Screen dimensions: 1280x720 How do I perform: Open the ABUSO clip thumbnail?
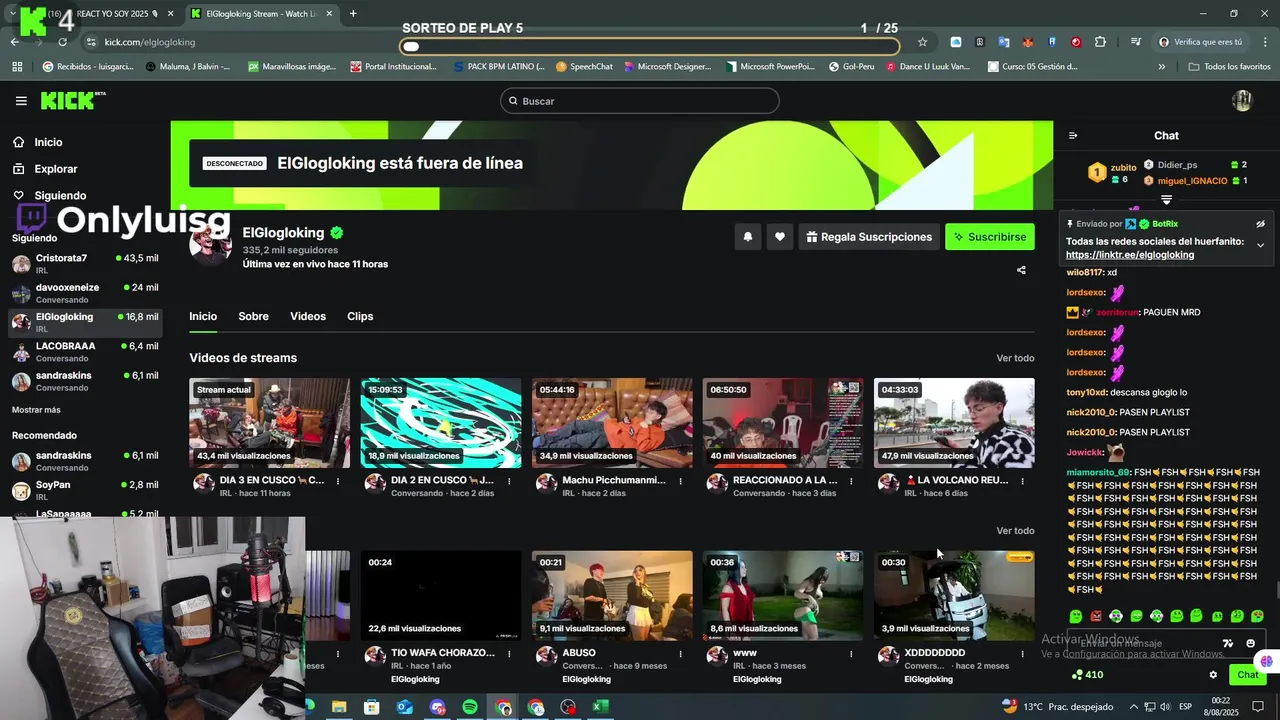[x=612, y=596]
